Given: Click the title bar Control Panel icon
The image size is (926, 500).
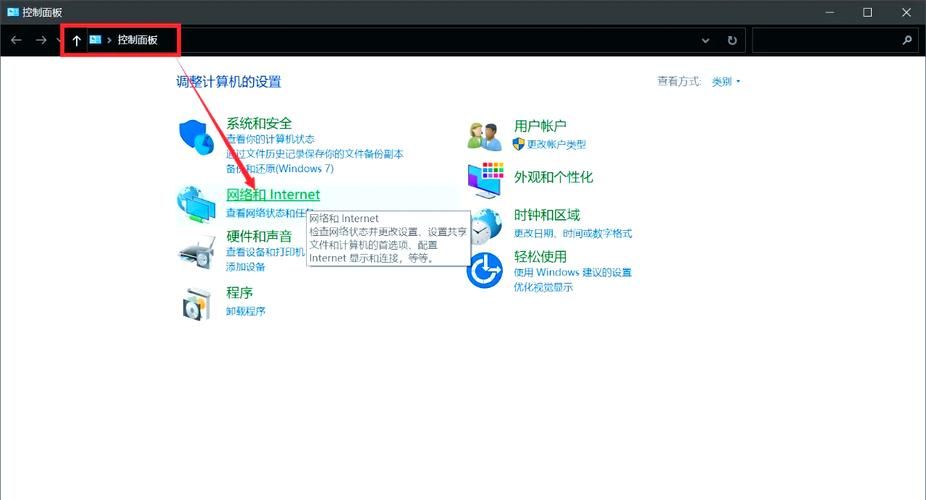Looking at the screenshot, I should click(x=12, y=12).
